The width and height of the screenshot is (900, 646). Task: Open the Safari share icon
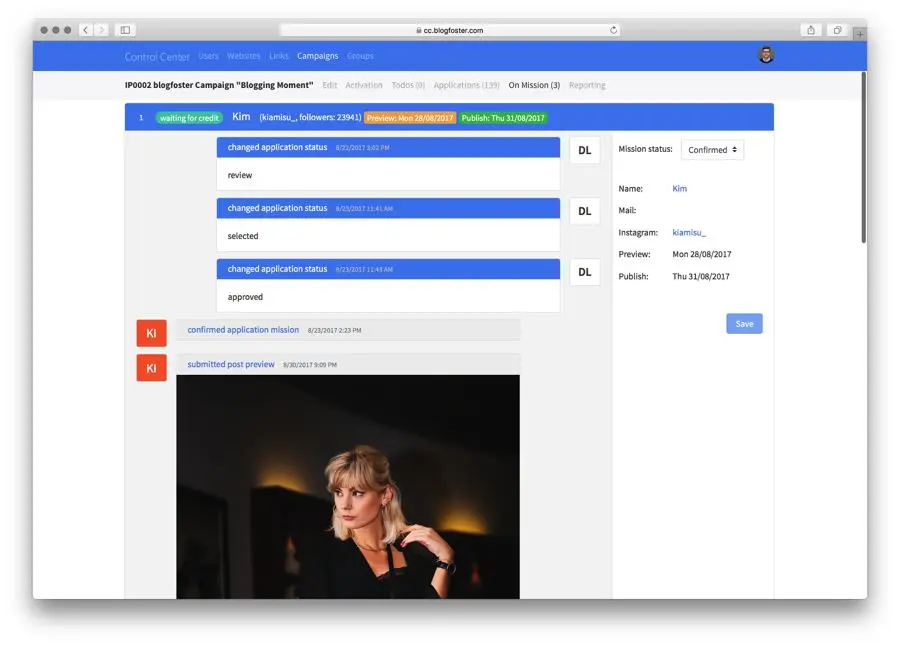pos(811,30)
